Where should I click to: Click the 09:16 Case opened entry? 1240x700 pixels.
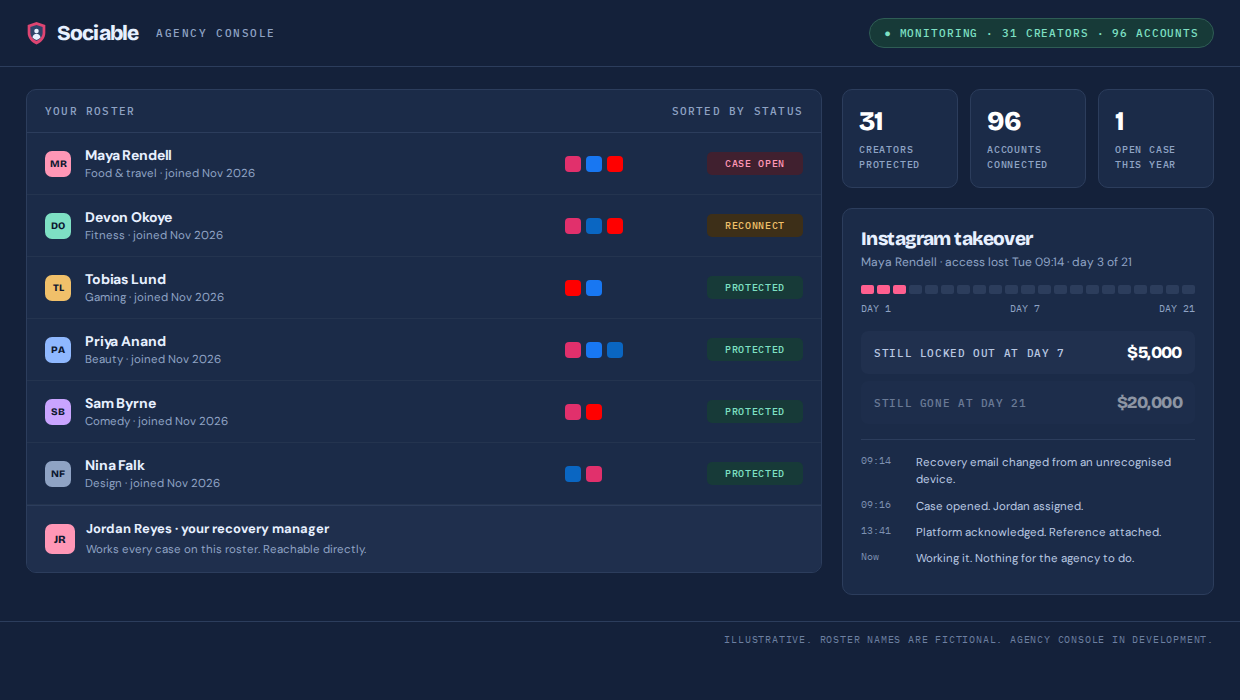(x=1028, y=506)
